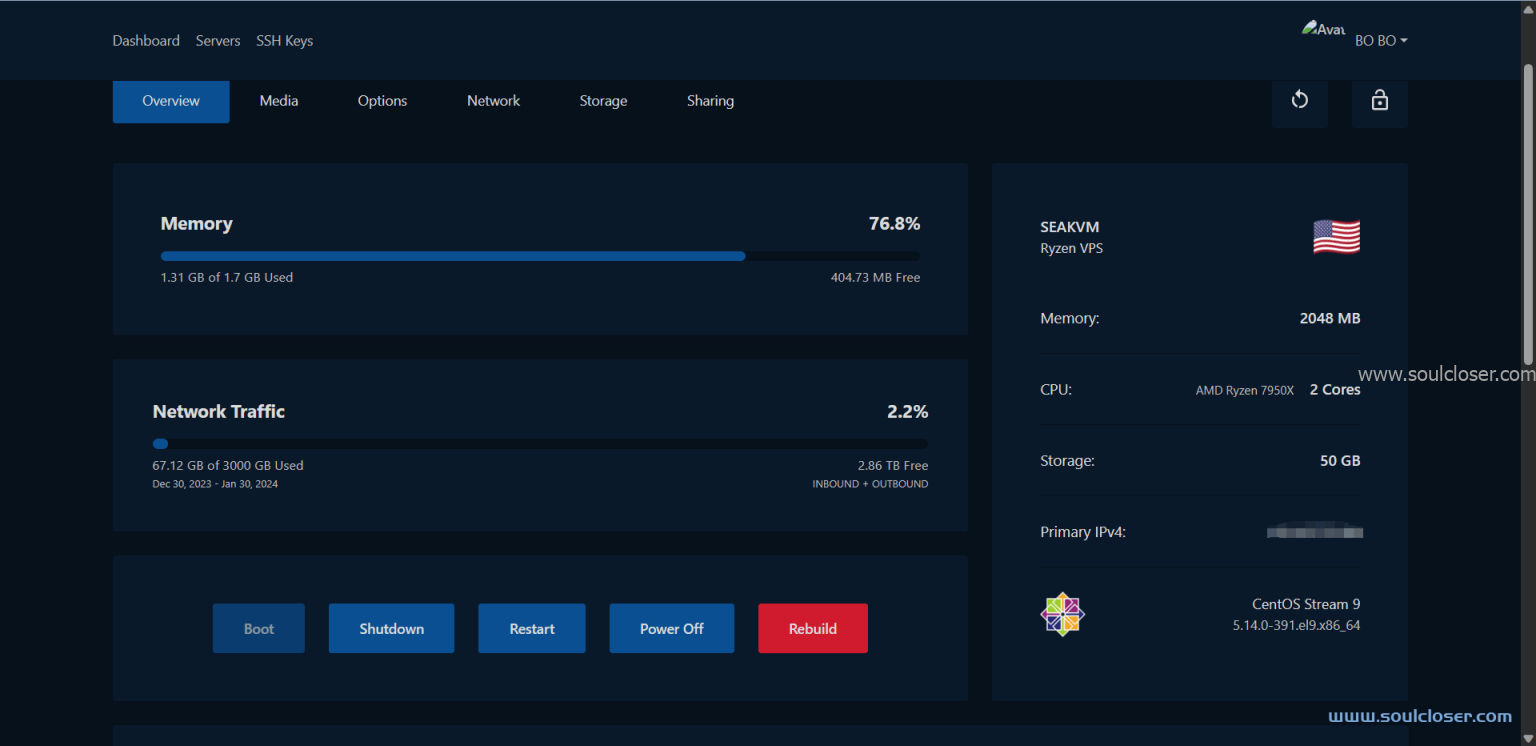The width and height of the screenshot is (1536, 746).
Task: Click the United States flag icon
Action: [1336, 237]
